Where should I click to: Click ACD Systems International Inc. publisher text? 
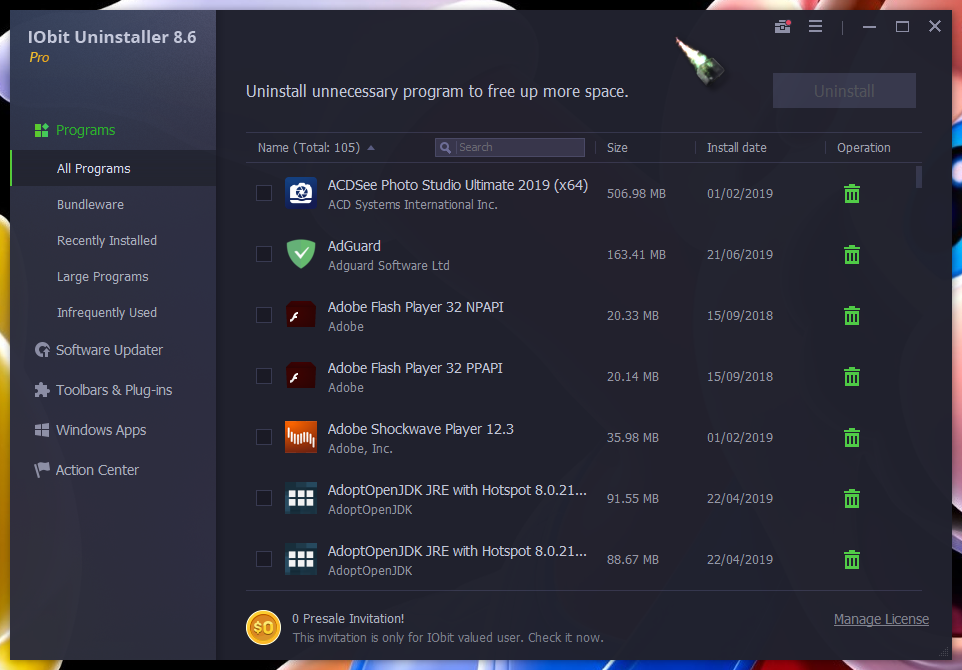[412, 205]
